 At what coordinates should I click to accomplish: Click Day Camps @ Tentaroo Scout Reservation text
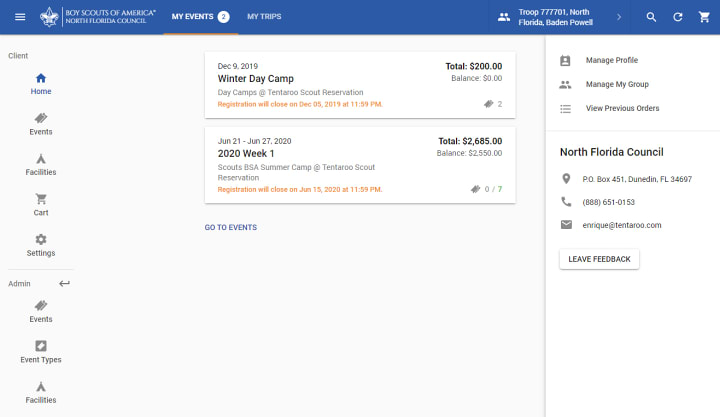click(290, 92)
